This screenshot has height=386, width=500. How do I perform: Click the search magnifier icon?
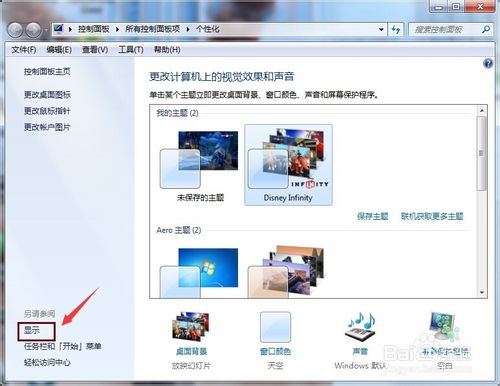click(x=486, y=30)
